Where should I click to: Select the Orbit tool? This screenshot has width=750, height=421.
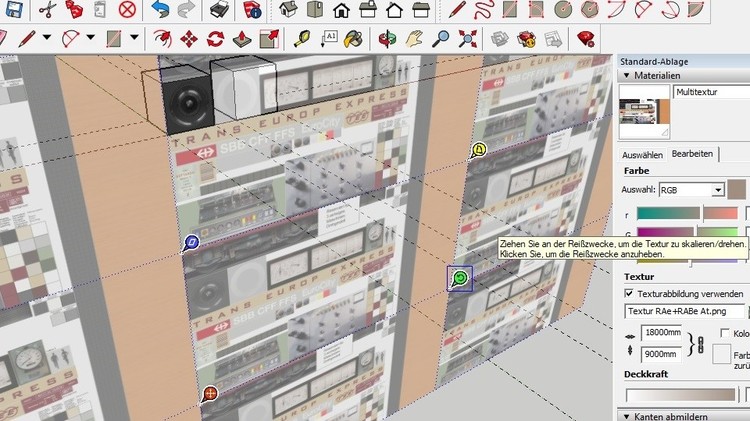point(387,39)
